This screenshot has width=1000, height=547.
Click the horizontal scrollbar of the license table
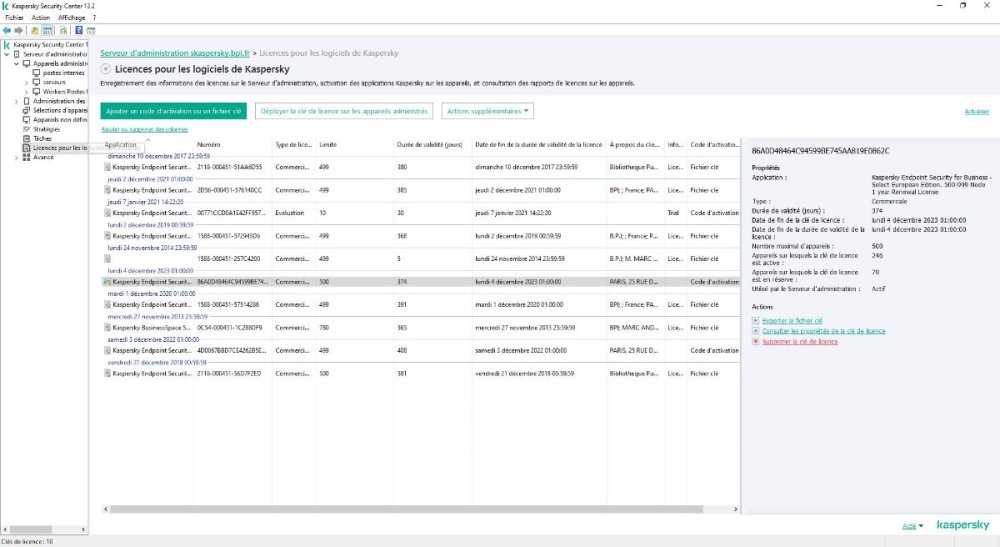pyautogui.click(x=406, y=509)
